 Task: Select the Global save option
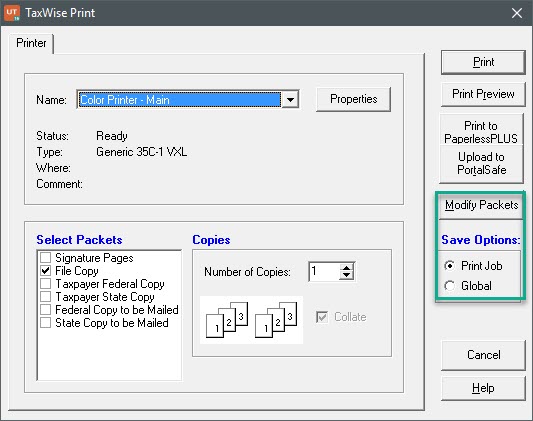point(449,286)
